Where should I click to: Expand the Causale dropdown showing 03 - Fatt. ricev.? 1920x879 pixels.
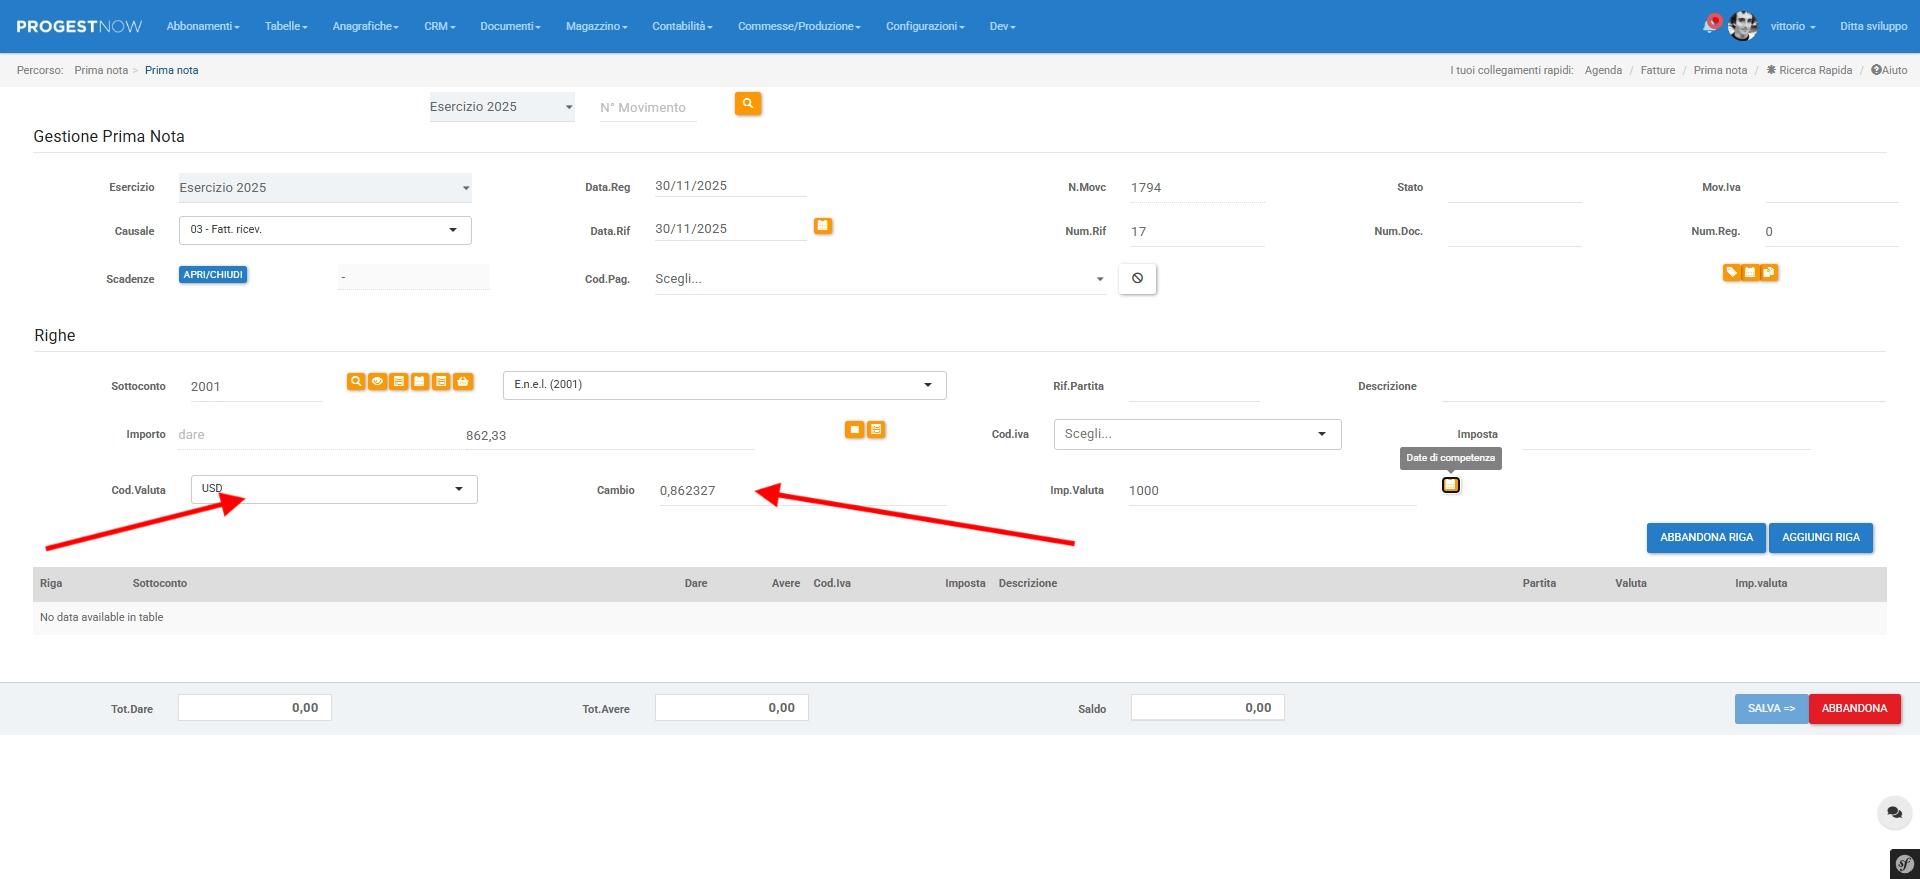click(x=325, y=230)
